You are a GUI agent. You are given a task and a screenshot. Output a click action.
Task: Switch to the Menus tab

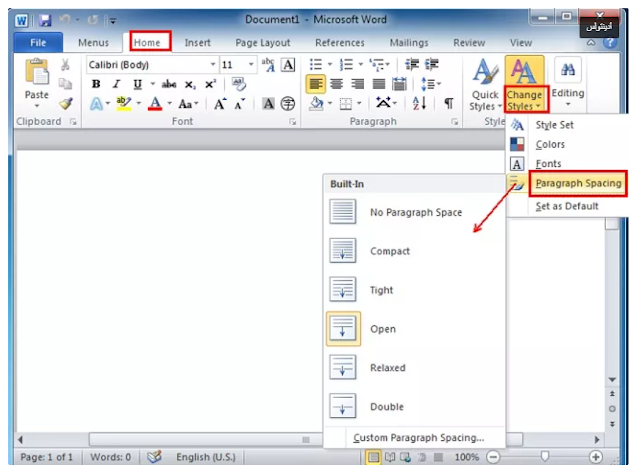pyautogui.click(x=93, y=42)
